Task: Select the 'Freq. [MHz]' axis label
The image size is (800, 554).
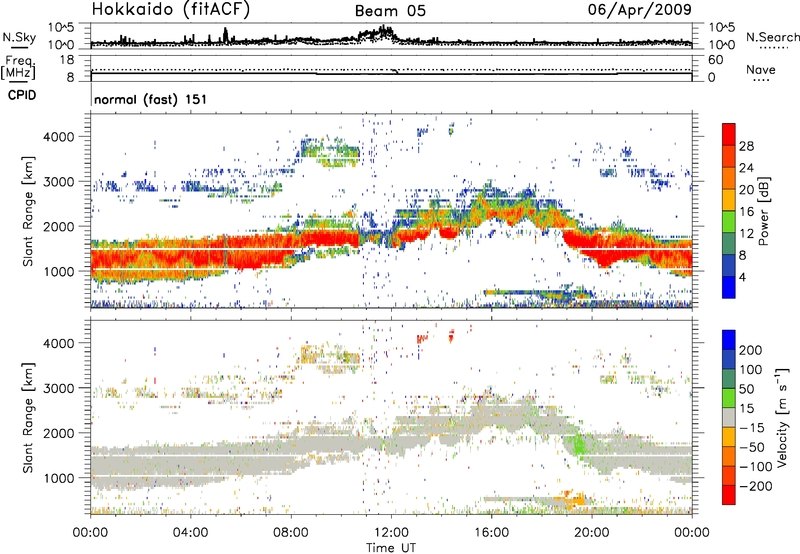Action: click(19, 68)
